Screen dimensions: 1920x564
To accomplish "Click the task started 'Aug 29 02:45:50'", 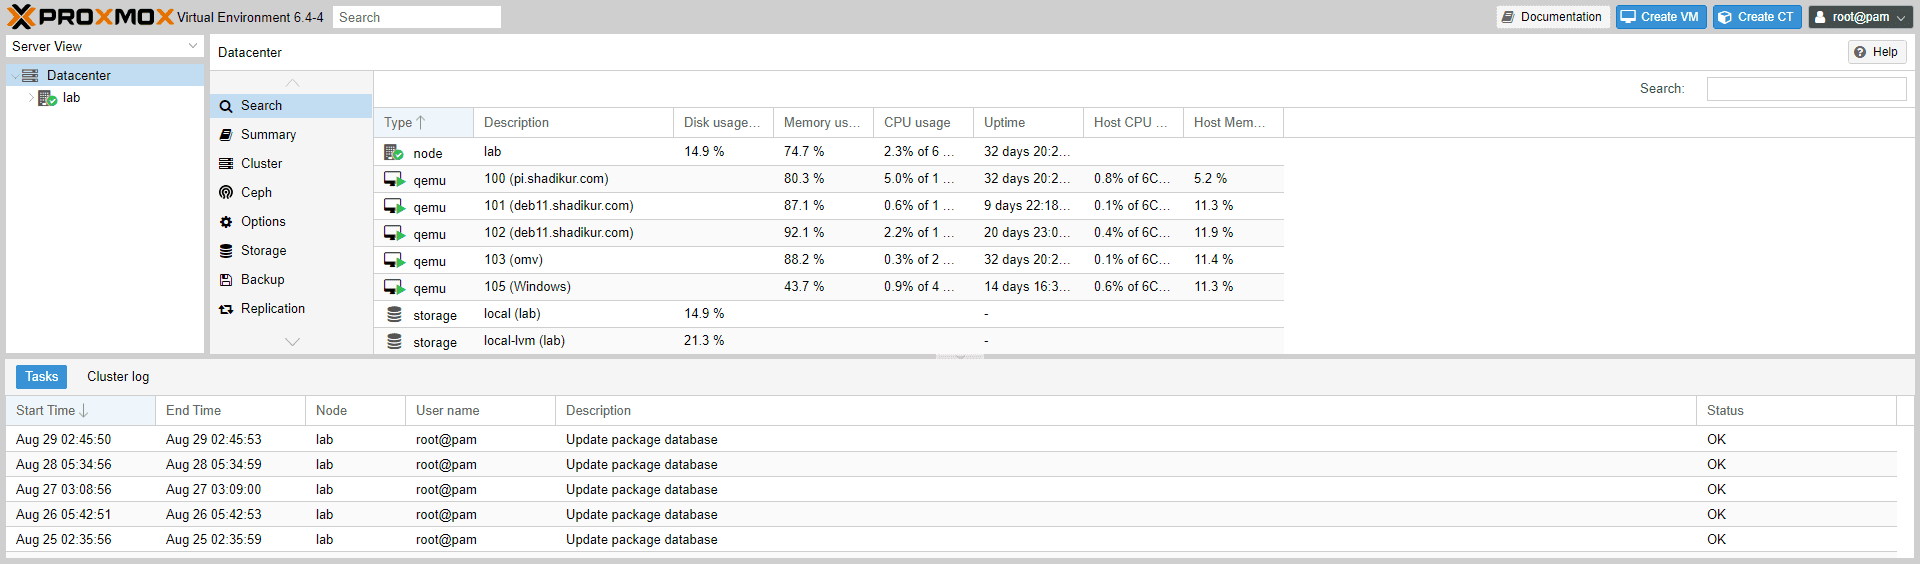I will point(951,439).
